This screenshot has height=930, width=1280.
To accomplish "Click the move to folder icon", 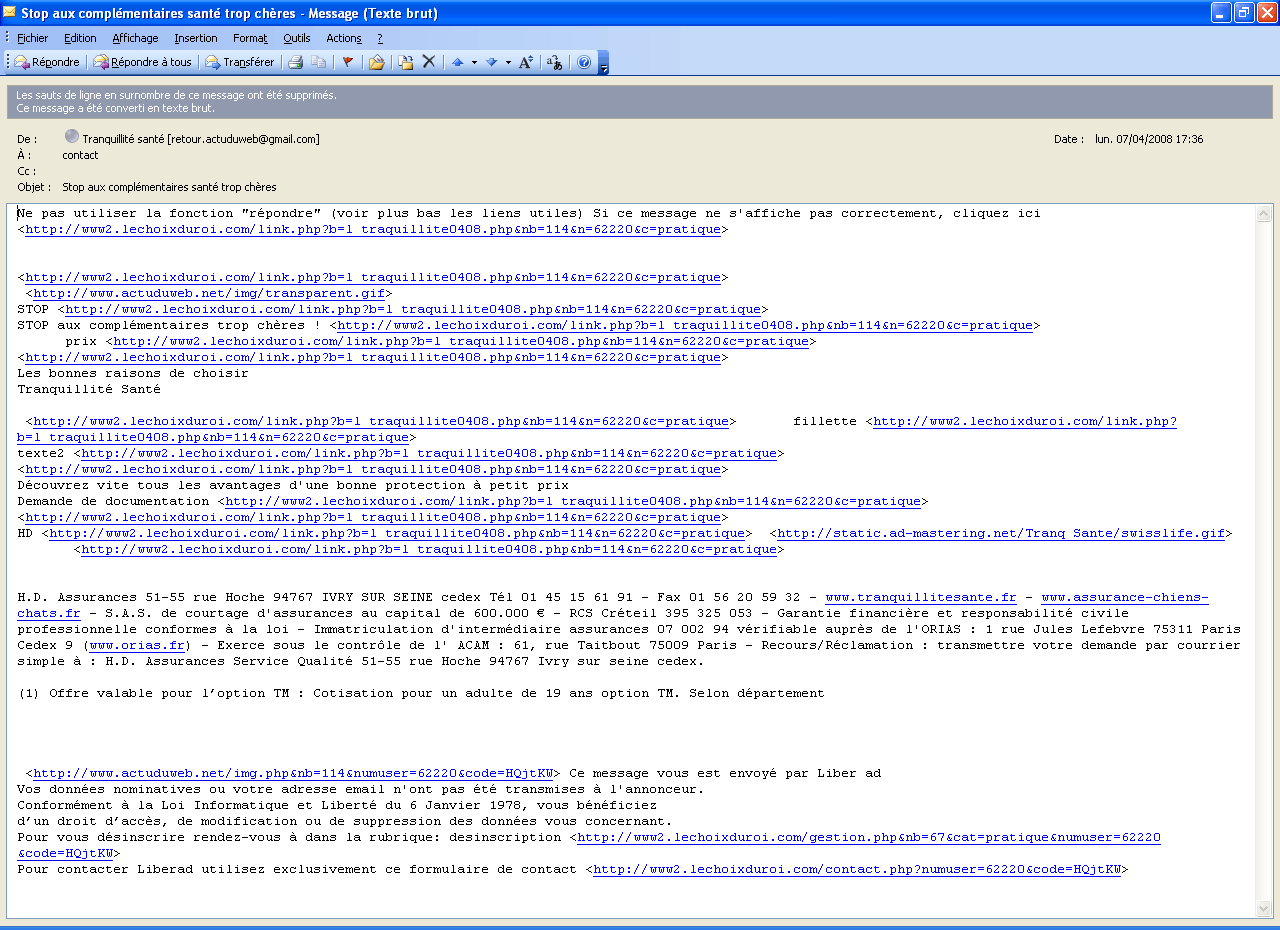I will 405,62.
